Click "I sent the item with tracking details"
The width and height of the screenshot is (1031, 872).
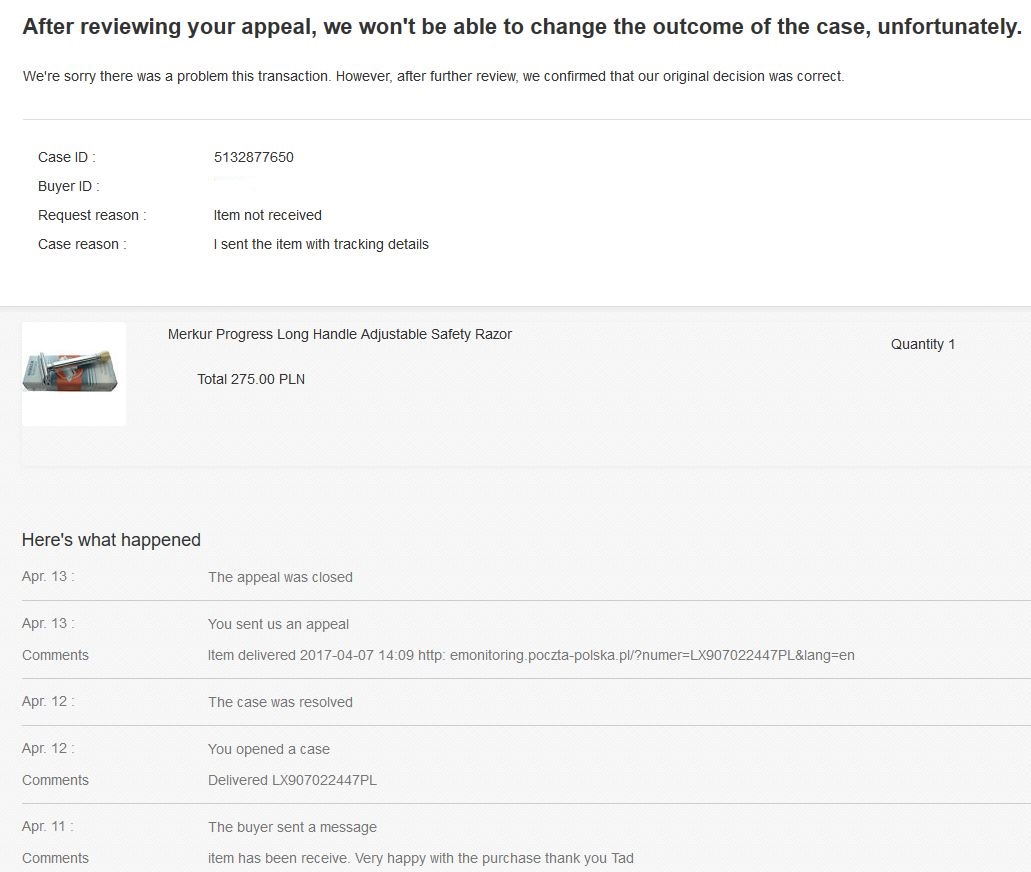321,244
